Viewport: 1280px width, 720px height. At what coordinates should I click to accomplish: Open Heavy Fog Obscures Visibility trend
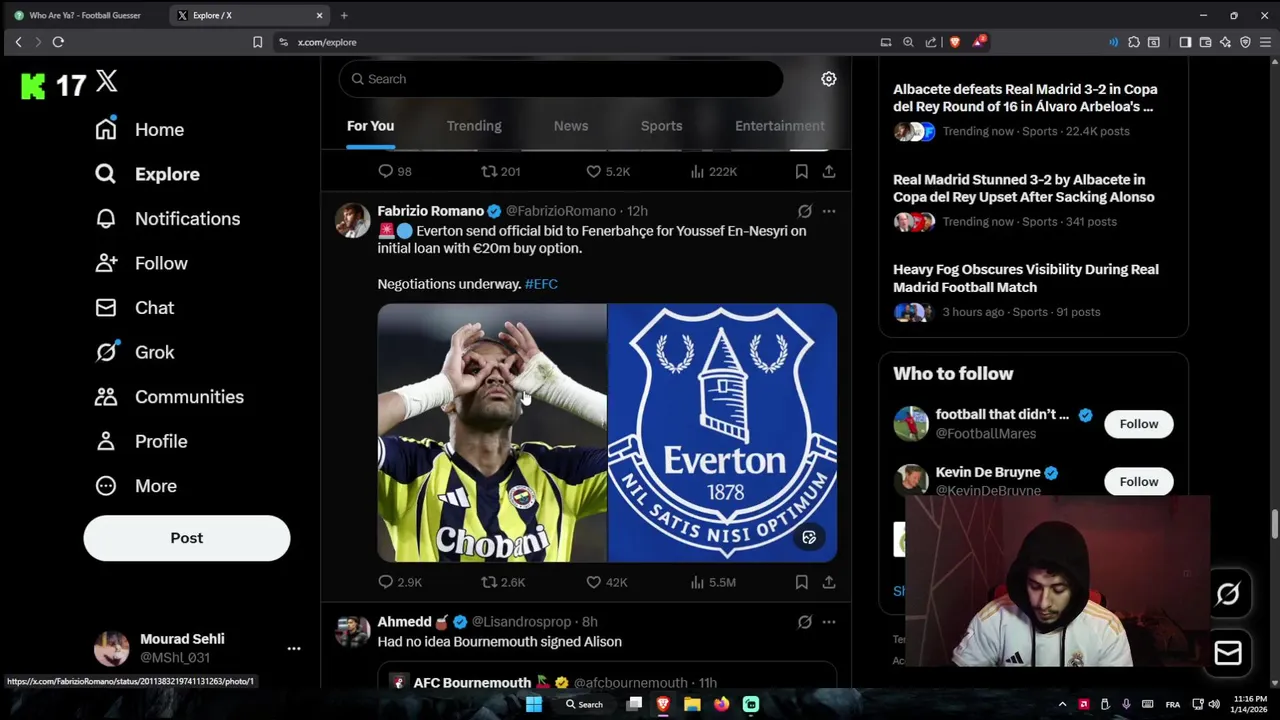(x=1026, y=278)
